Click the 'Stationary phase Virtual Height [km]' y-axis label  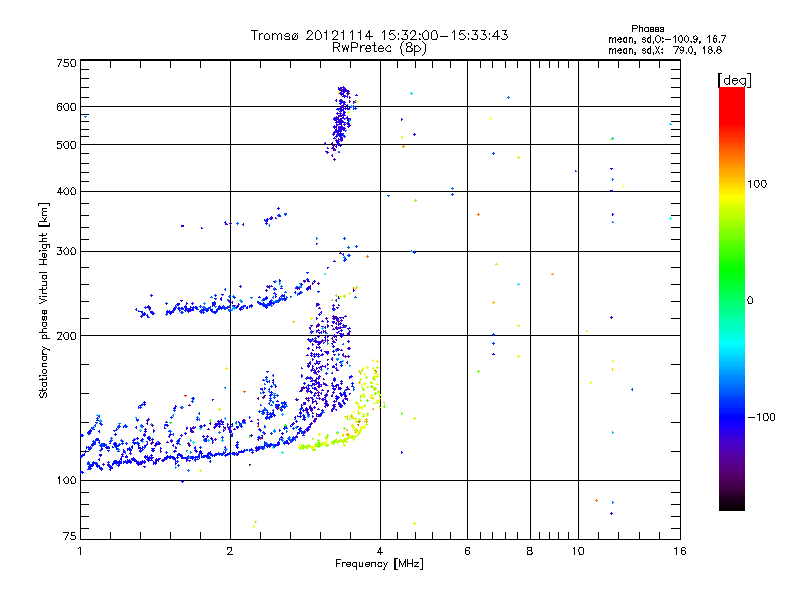coord(43,300)
